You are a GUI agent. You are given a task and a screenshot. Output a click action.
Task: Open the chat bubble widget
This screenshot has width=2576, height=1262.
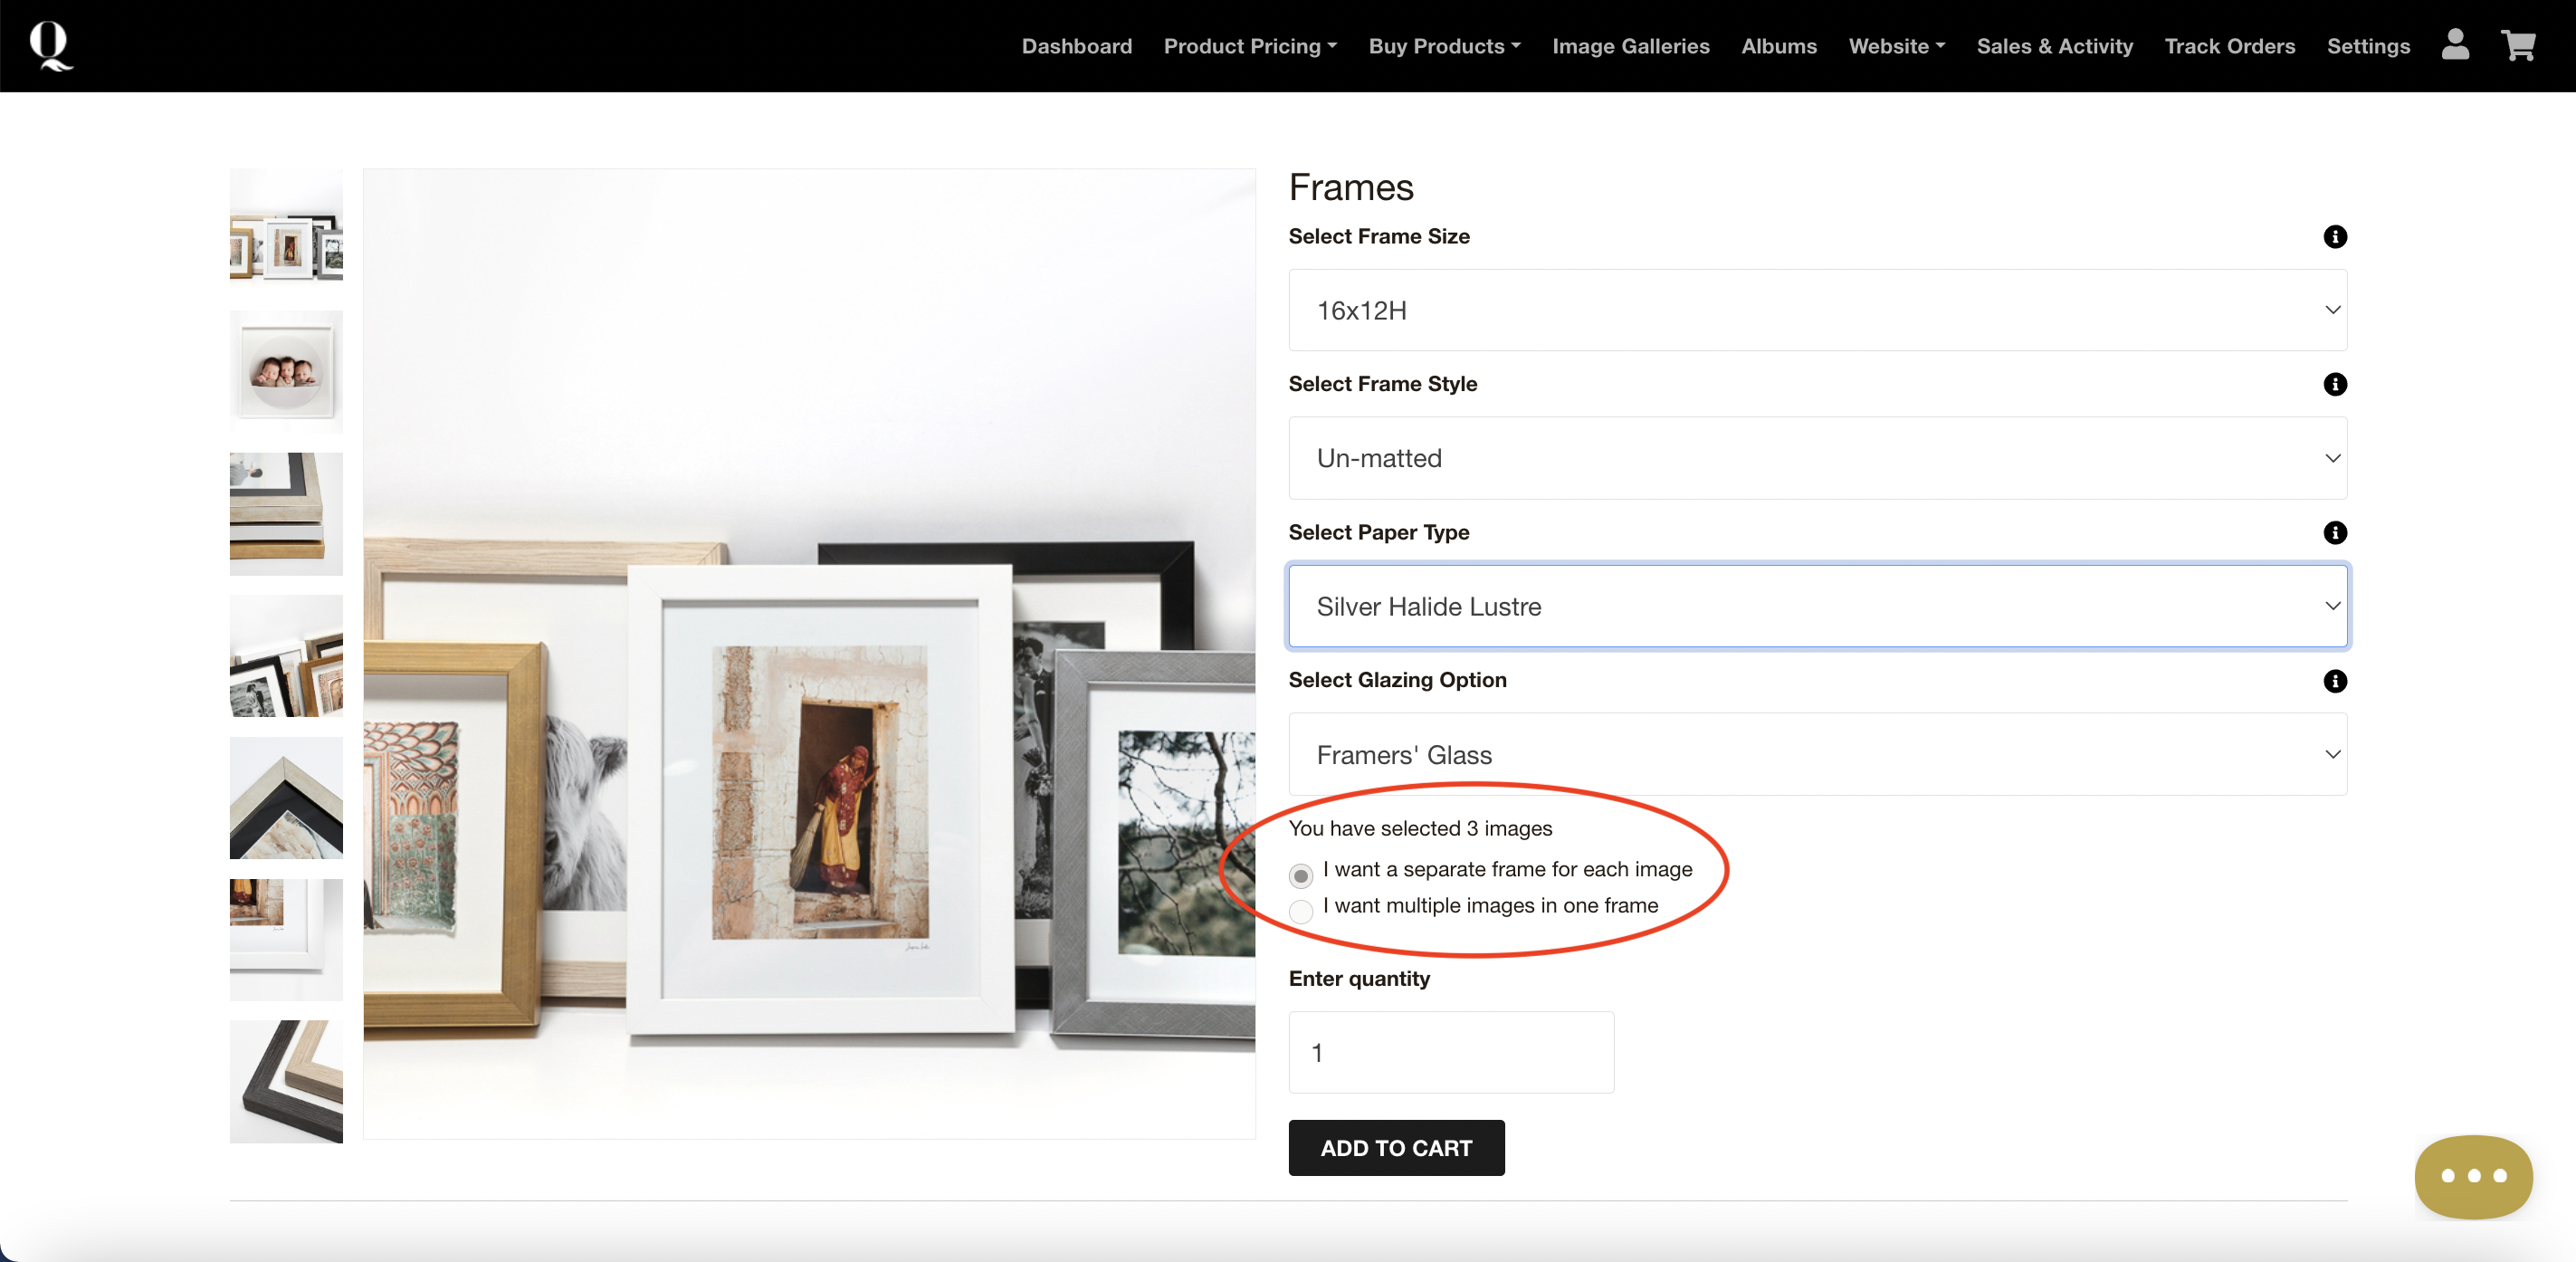2473,1176
